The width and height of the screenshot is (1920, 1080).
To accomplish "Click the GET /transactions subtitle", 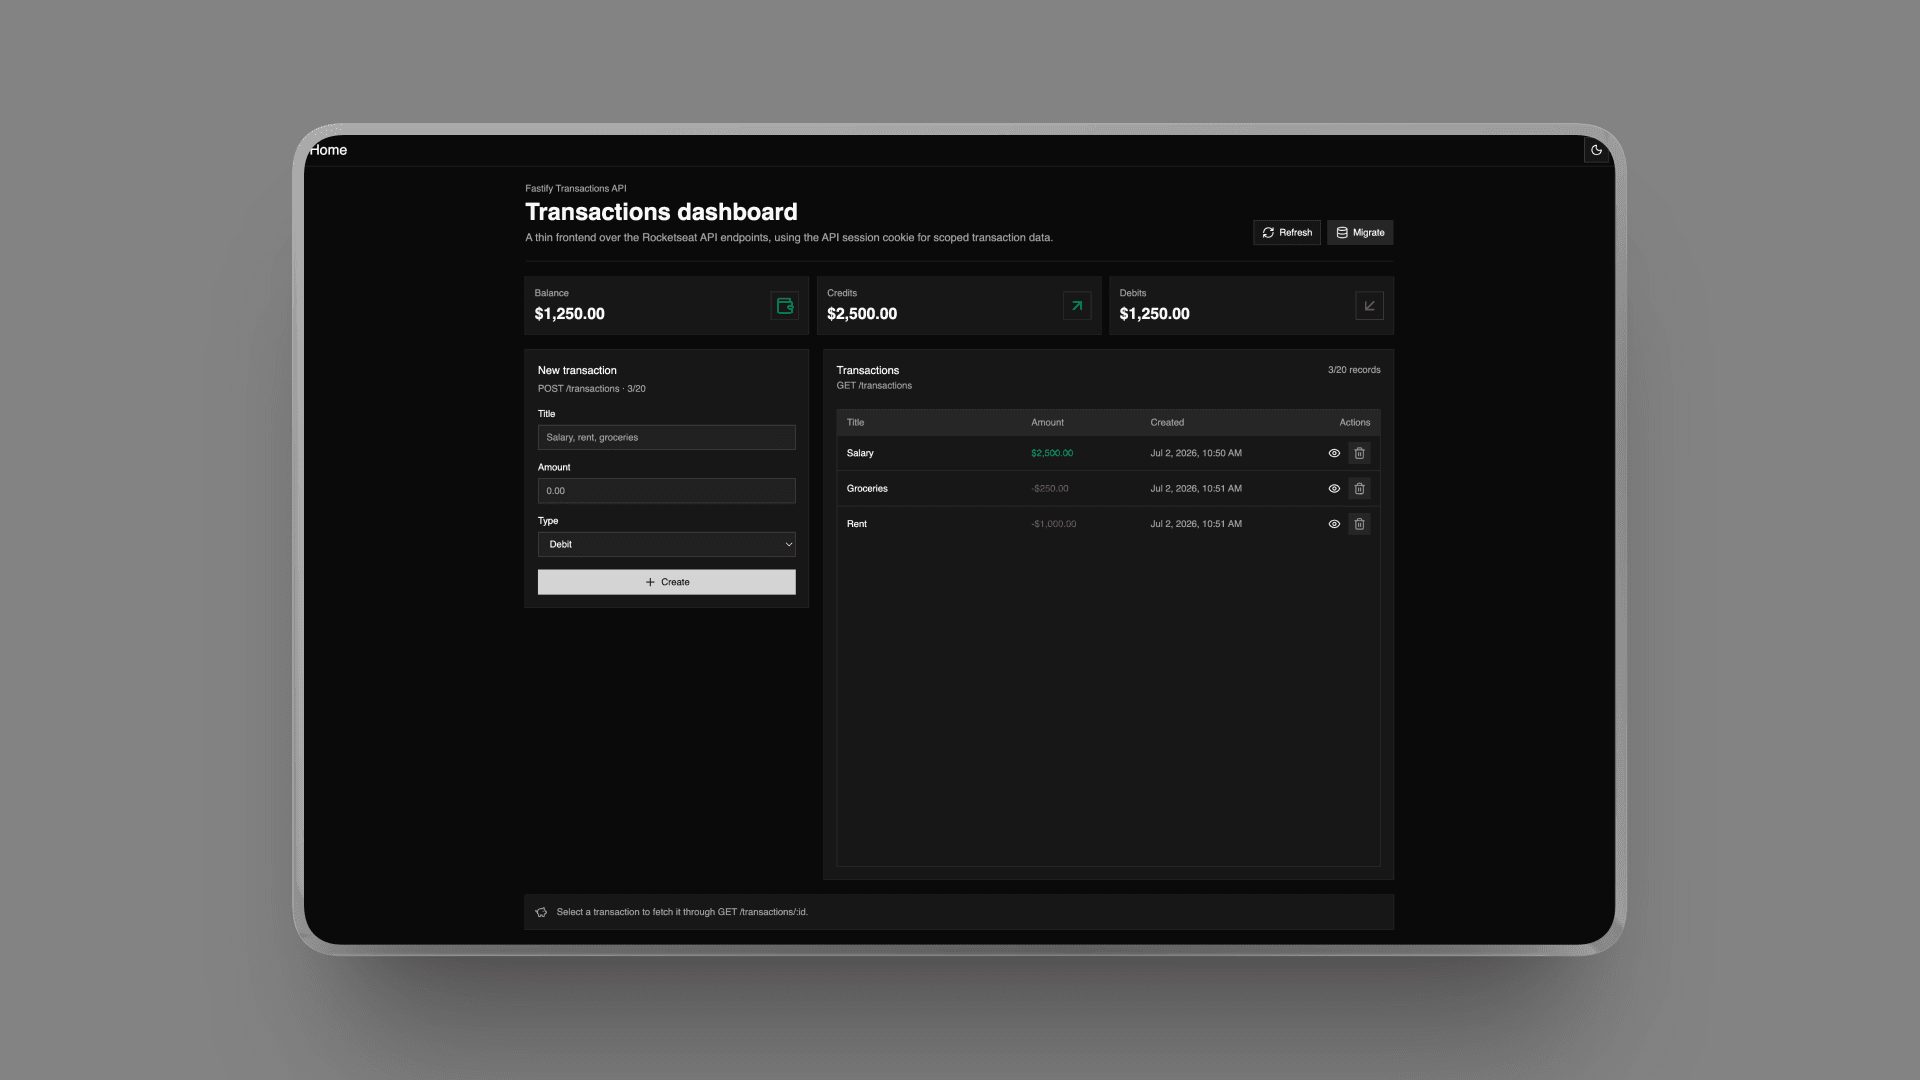I will pos(874,386).
